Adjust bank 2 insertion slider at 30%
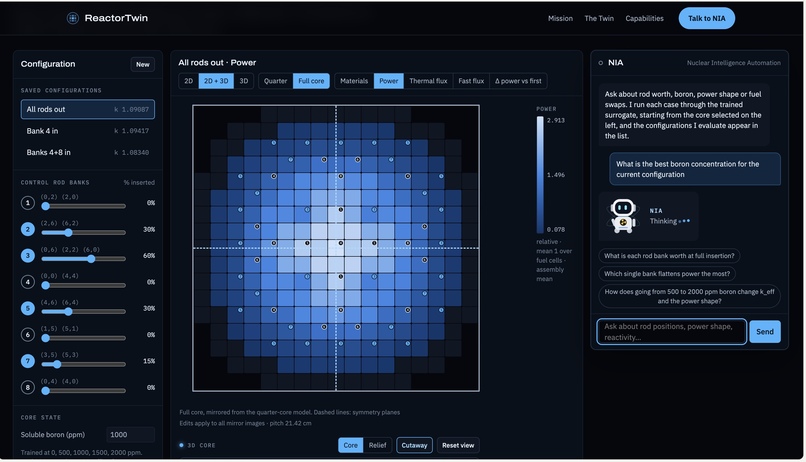 pos(83,232)
